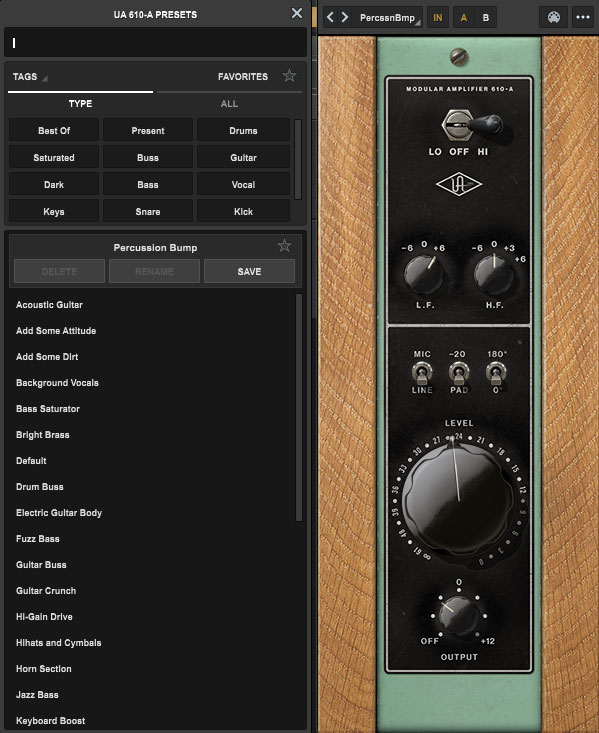599x733 pixels.
Task: Load the Background Vocals preset
Action: (x=57, y=382)
